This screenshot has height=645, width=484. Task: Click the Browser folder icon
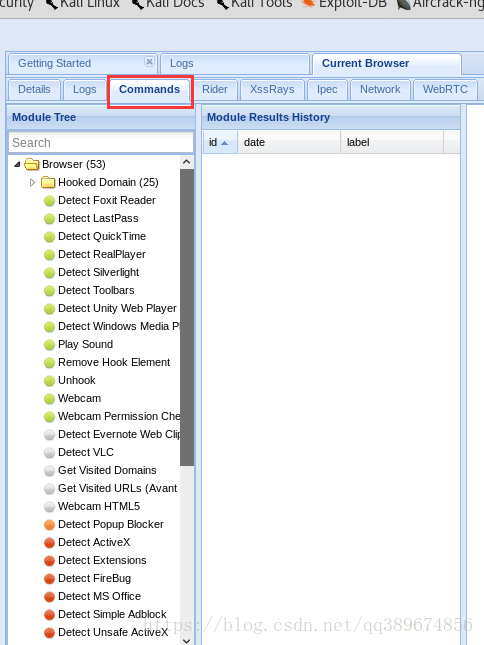tap(32, 164)
